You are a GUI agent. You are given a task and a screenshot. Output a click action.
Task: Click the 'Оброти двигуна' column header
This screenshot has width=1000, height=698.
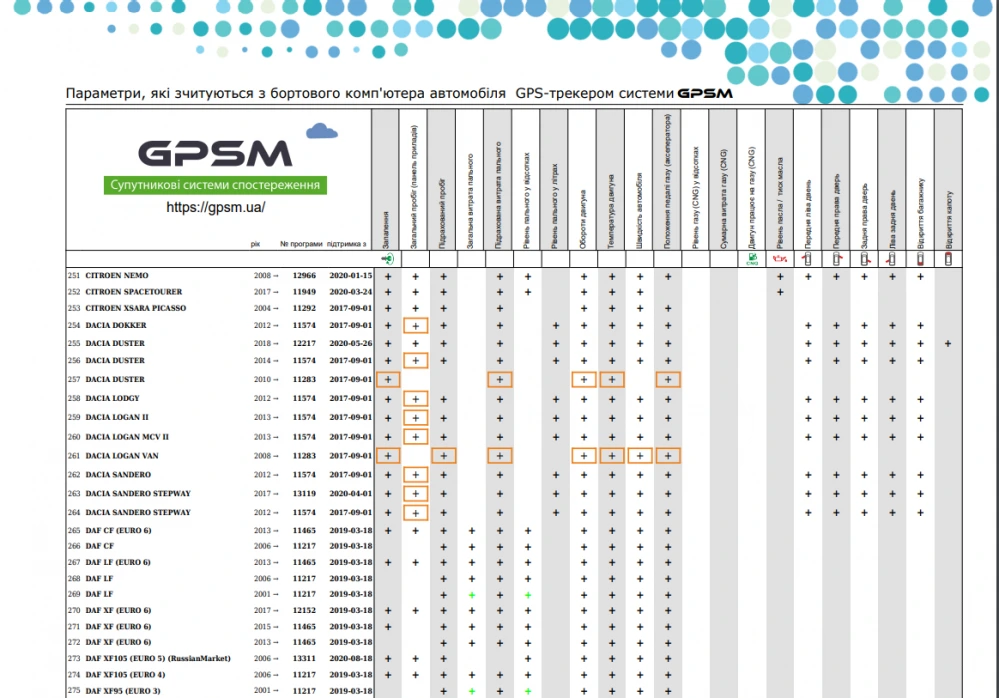tap(583, 215)
